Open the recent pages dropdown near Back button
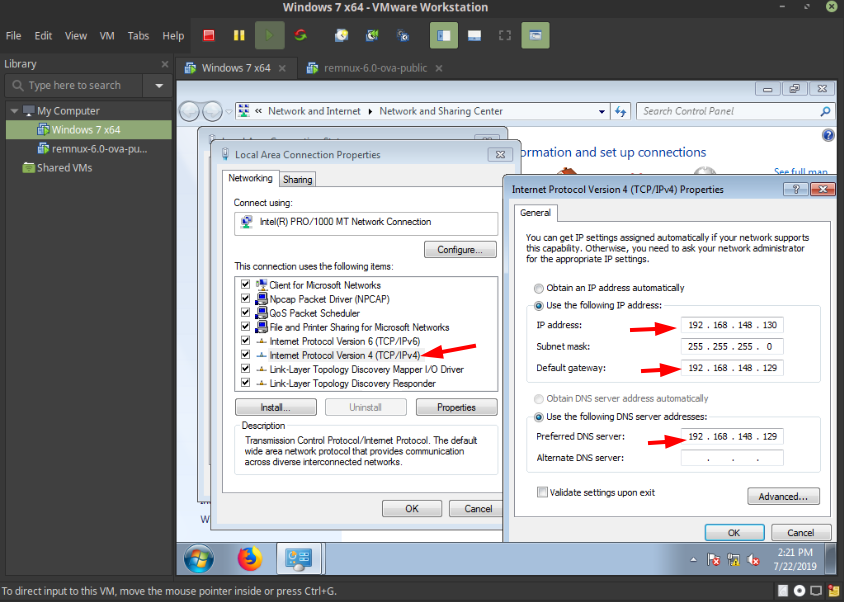The height and width of the screenshot is (602, 844). click(x=229, y=111)
